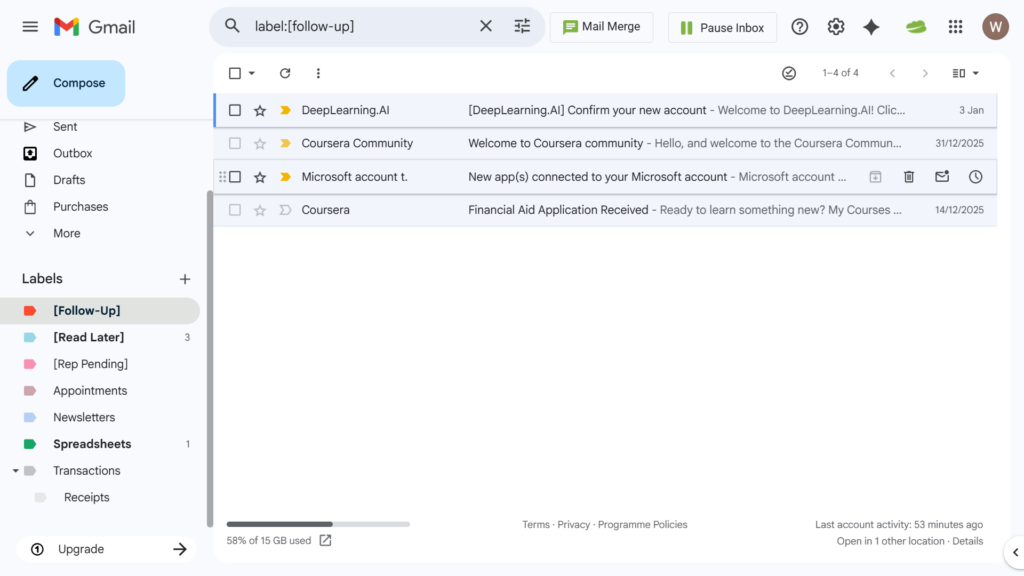
Task: Archive the Microsoft account email
Action: click(x=875, y=177)
